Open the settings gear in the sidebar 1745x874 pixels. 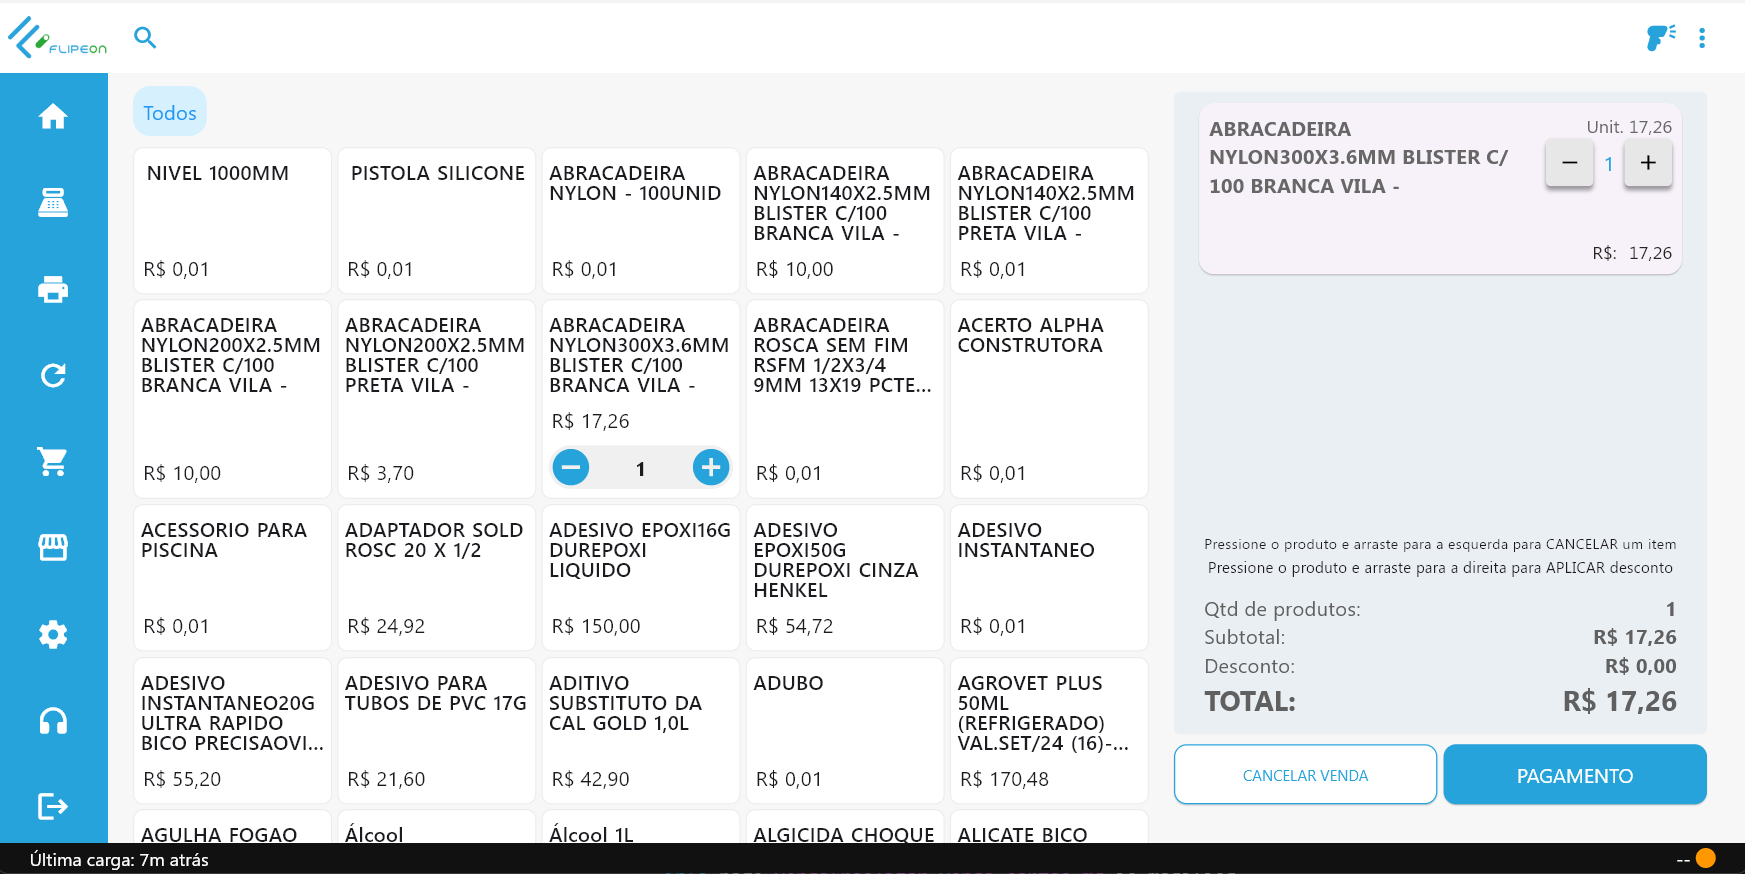[x=53, y=634]
